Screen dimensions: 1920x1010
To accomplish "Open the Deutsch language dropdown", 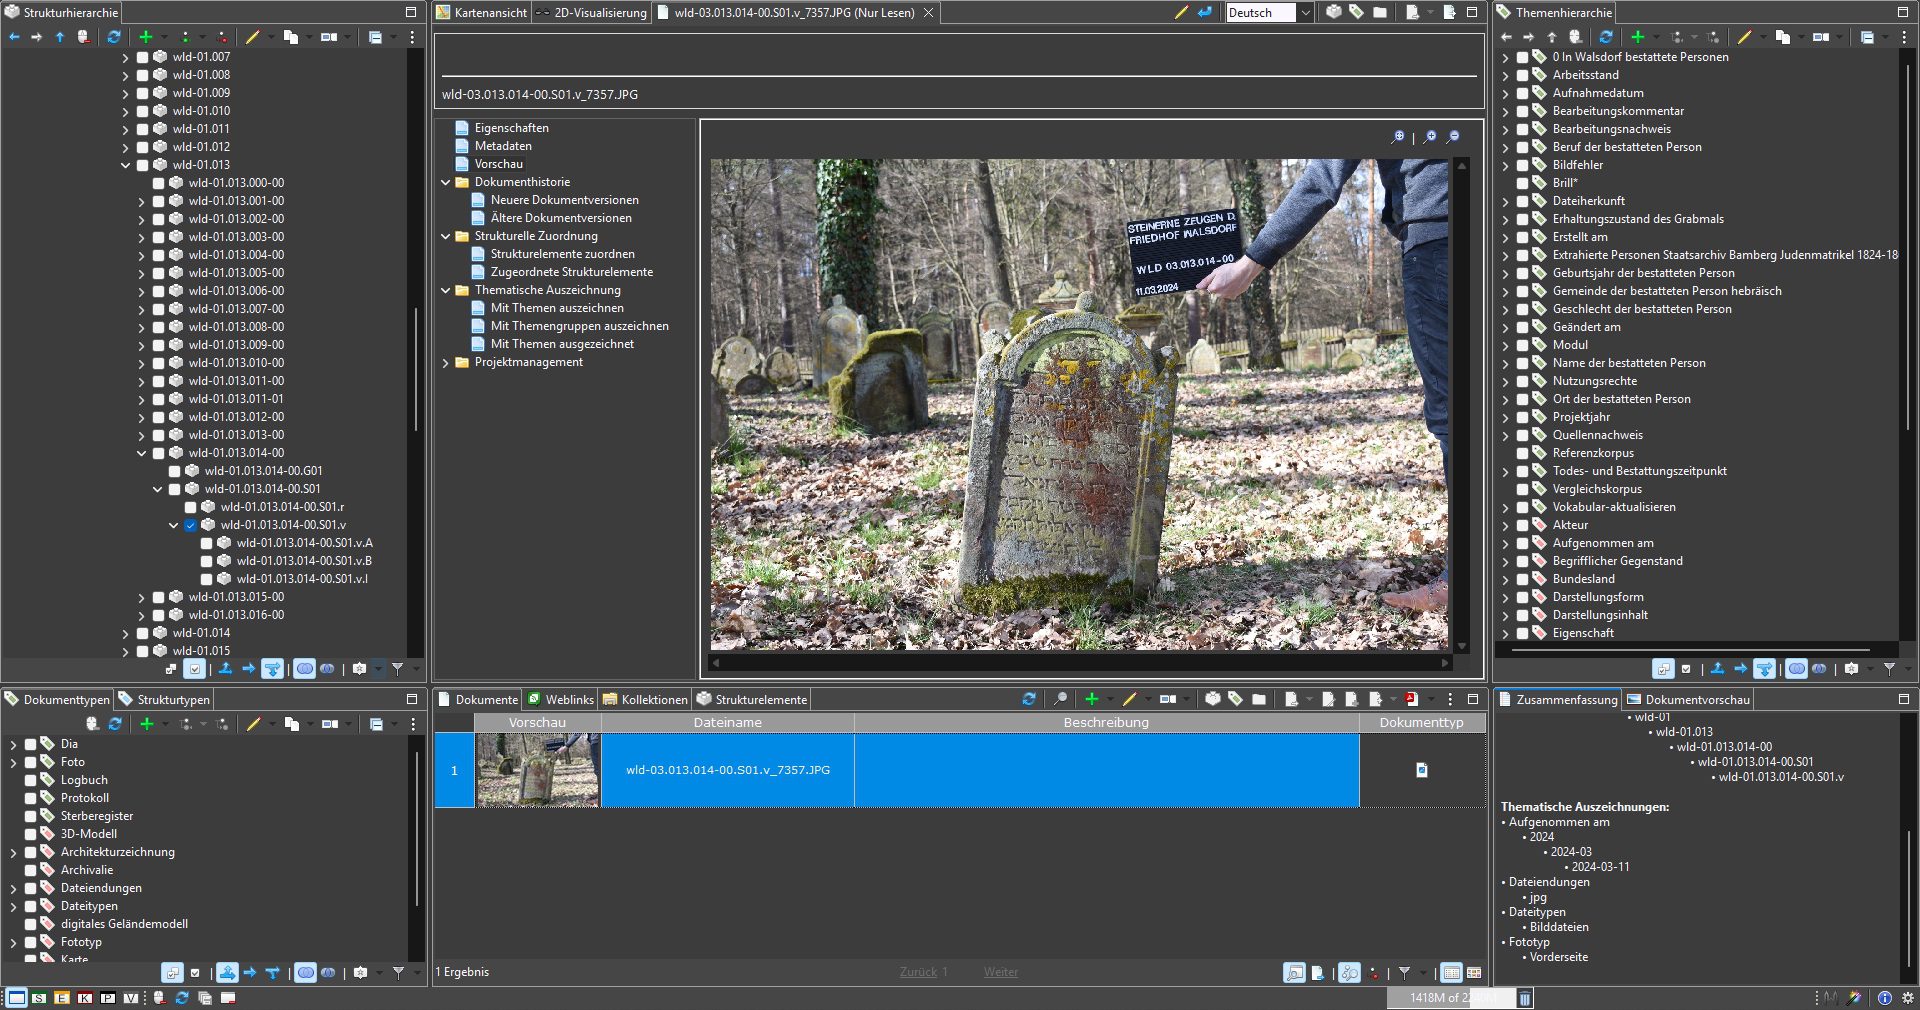I will [x=1305, y=13].
